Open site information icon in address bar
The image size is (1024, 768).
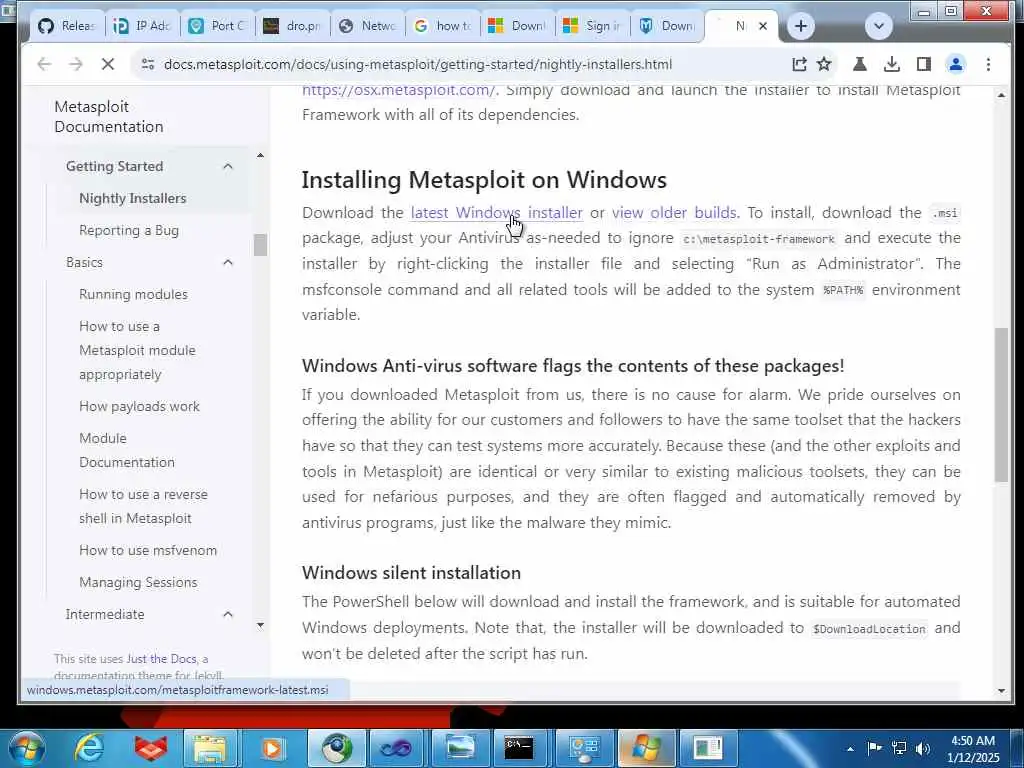148,64
